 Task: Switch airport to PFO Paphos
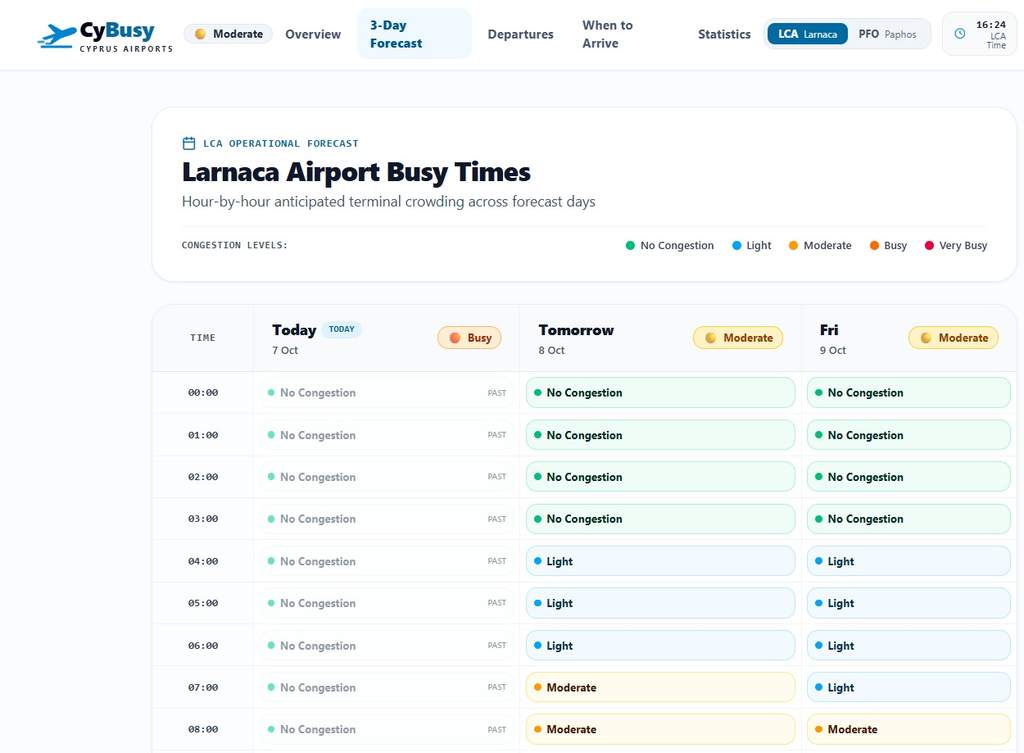(887, 34)
